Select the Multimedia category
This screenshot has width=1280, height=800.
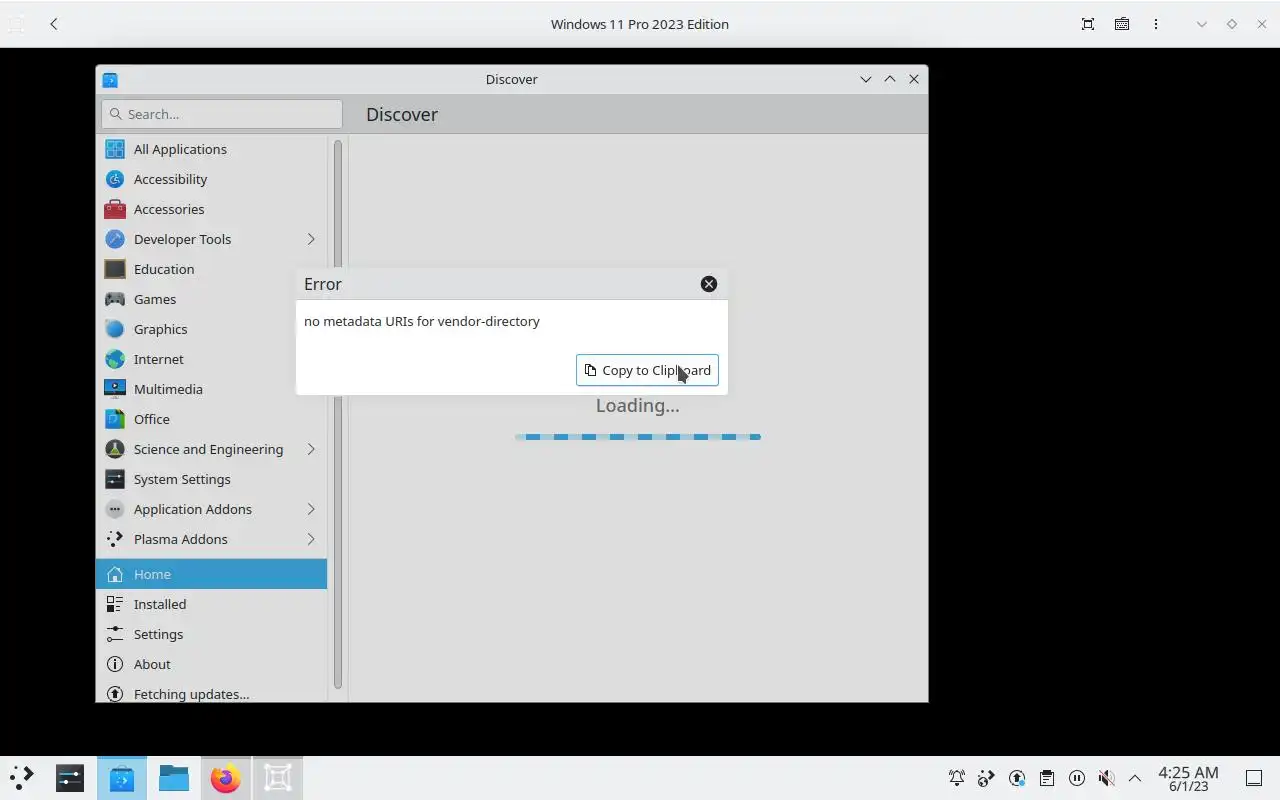(x=211, y=389)
